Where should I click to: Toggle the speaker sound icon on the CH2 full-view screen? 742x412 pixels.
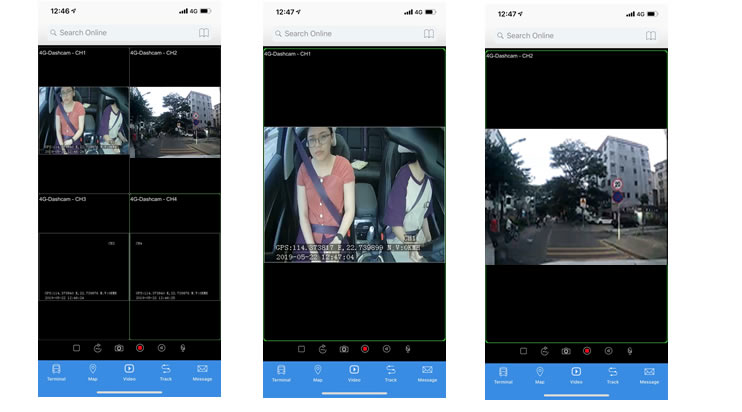[609, 351]
